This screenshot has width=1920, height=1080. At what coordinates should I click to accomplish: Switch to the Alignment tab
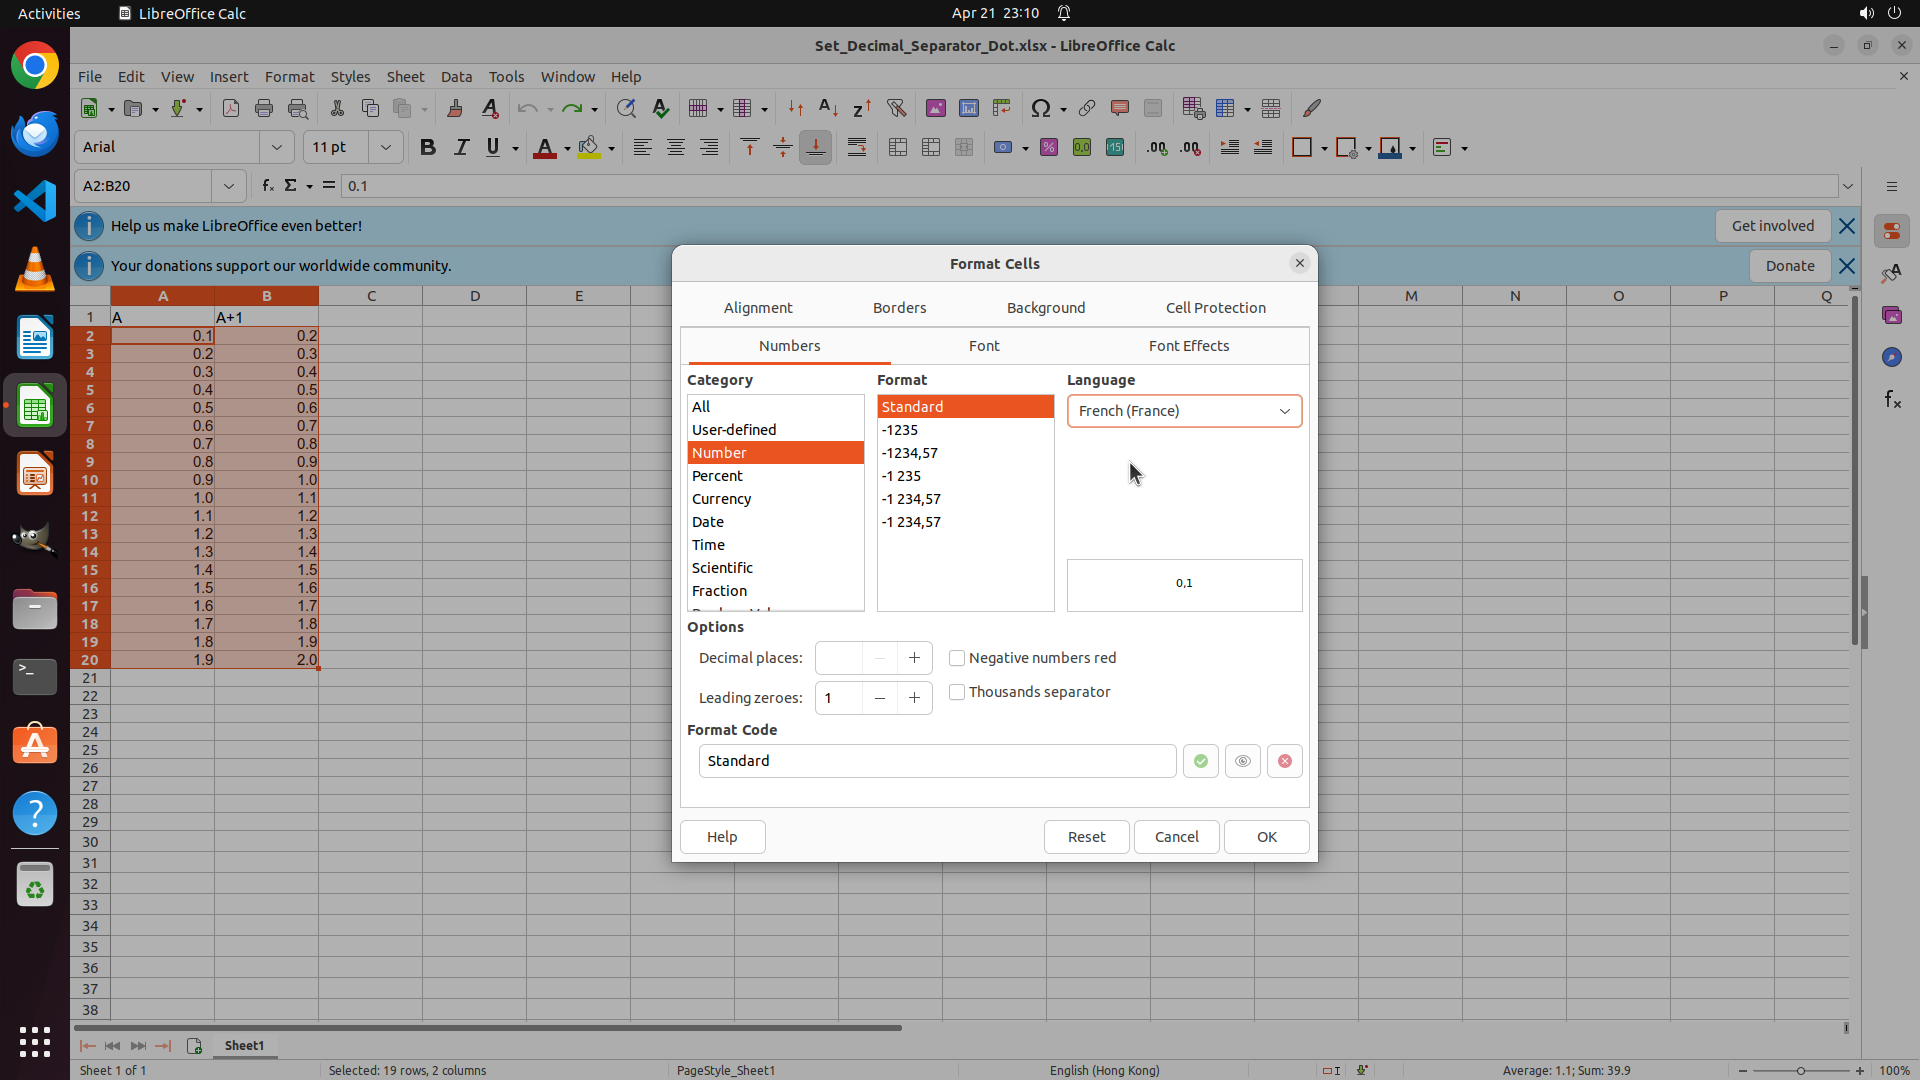click(x=757, y=308)
